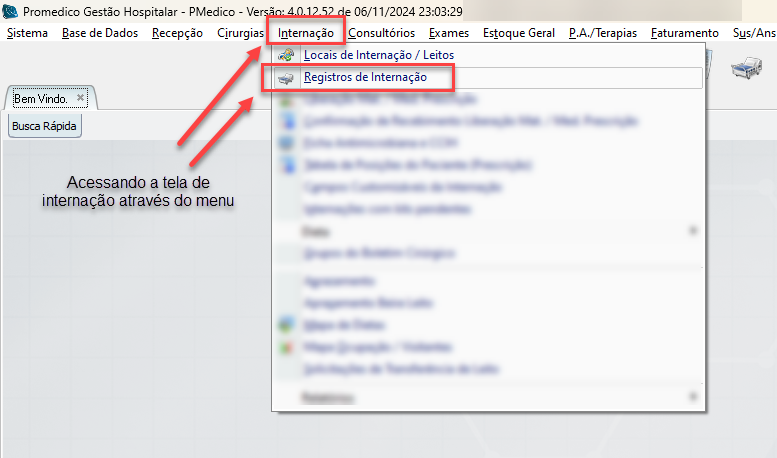Screen dimensions: 777x458
Task: Click the Locais de Internação / Leitos icon
Action: [x=287, y=55]
